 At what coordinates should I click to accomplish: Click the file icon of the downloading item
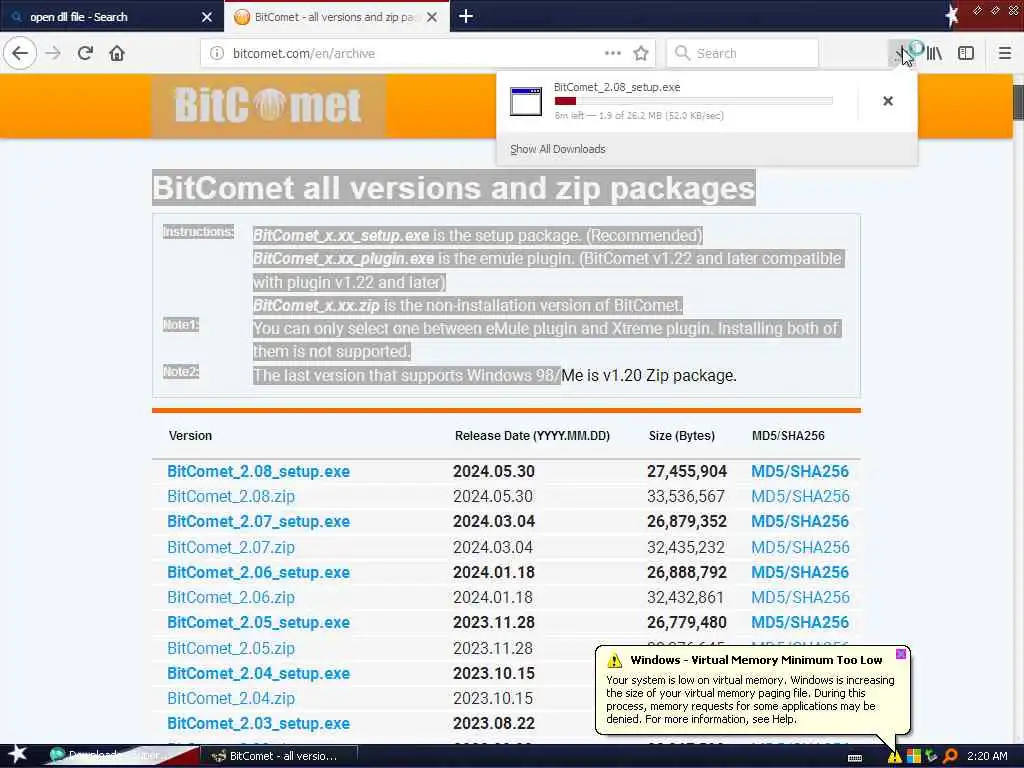tap(526, 101)
